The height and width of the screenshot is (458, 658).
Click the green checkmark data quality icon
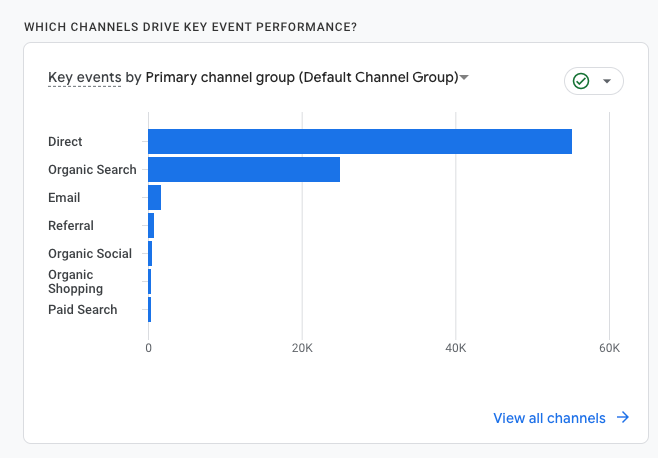579,81
